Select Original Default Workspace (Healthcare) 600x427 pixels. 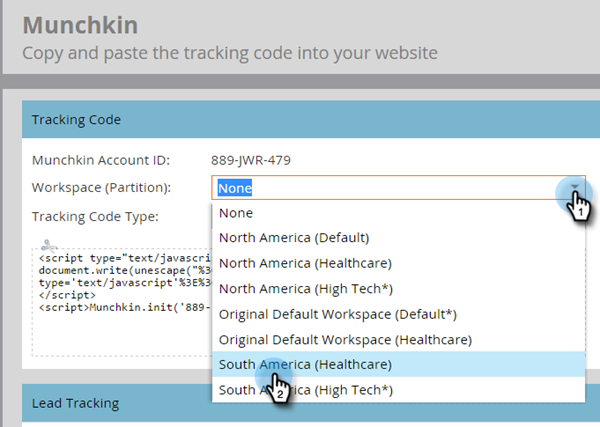click(x=398, y=339)
